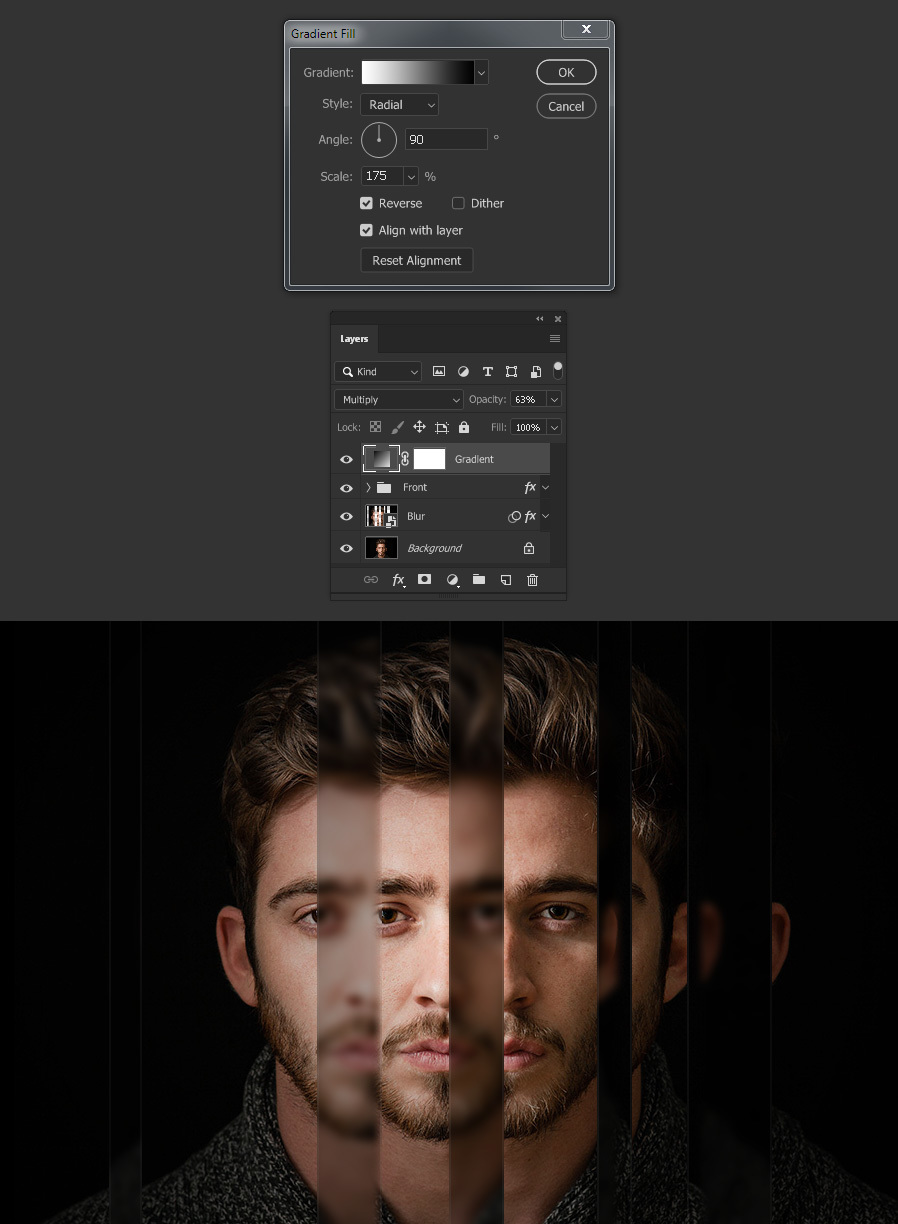The height and width of the screenshot is (1224, 898).
Task: Select the Background layer thumbnail
Action: 381,548
